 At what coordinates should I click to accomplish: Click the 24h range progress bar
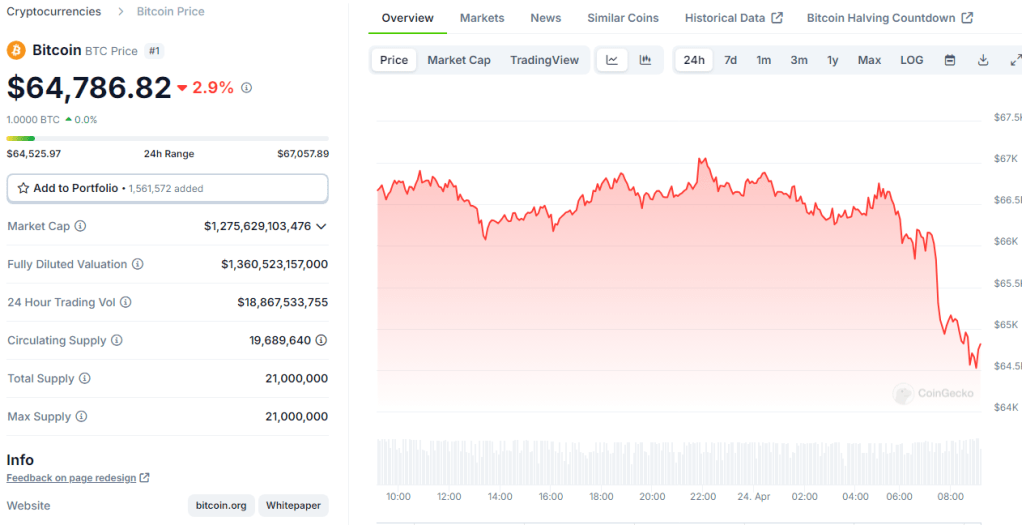click(x=167, y=138)
